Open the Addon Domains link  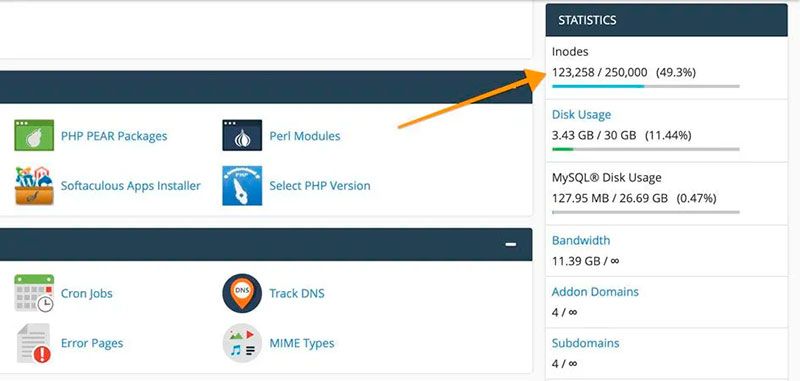(x=595, y=292)
